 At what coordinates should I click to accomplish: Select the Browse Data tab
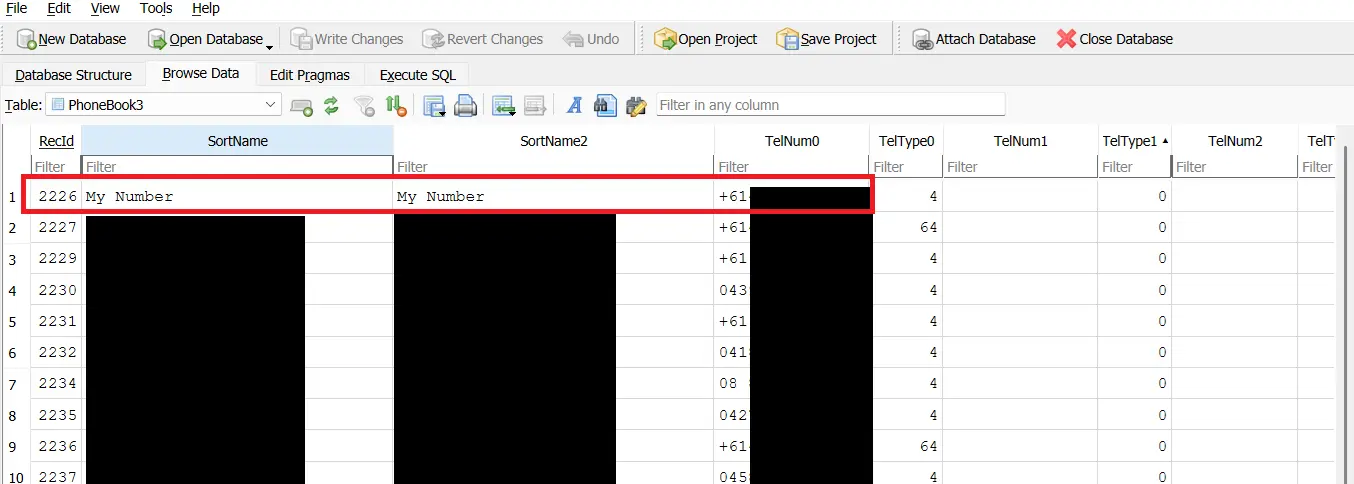(201, 74)
